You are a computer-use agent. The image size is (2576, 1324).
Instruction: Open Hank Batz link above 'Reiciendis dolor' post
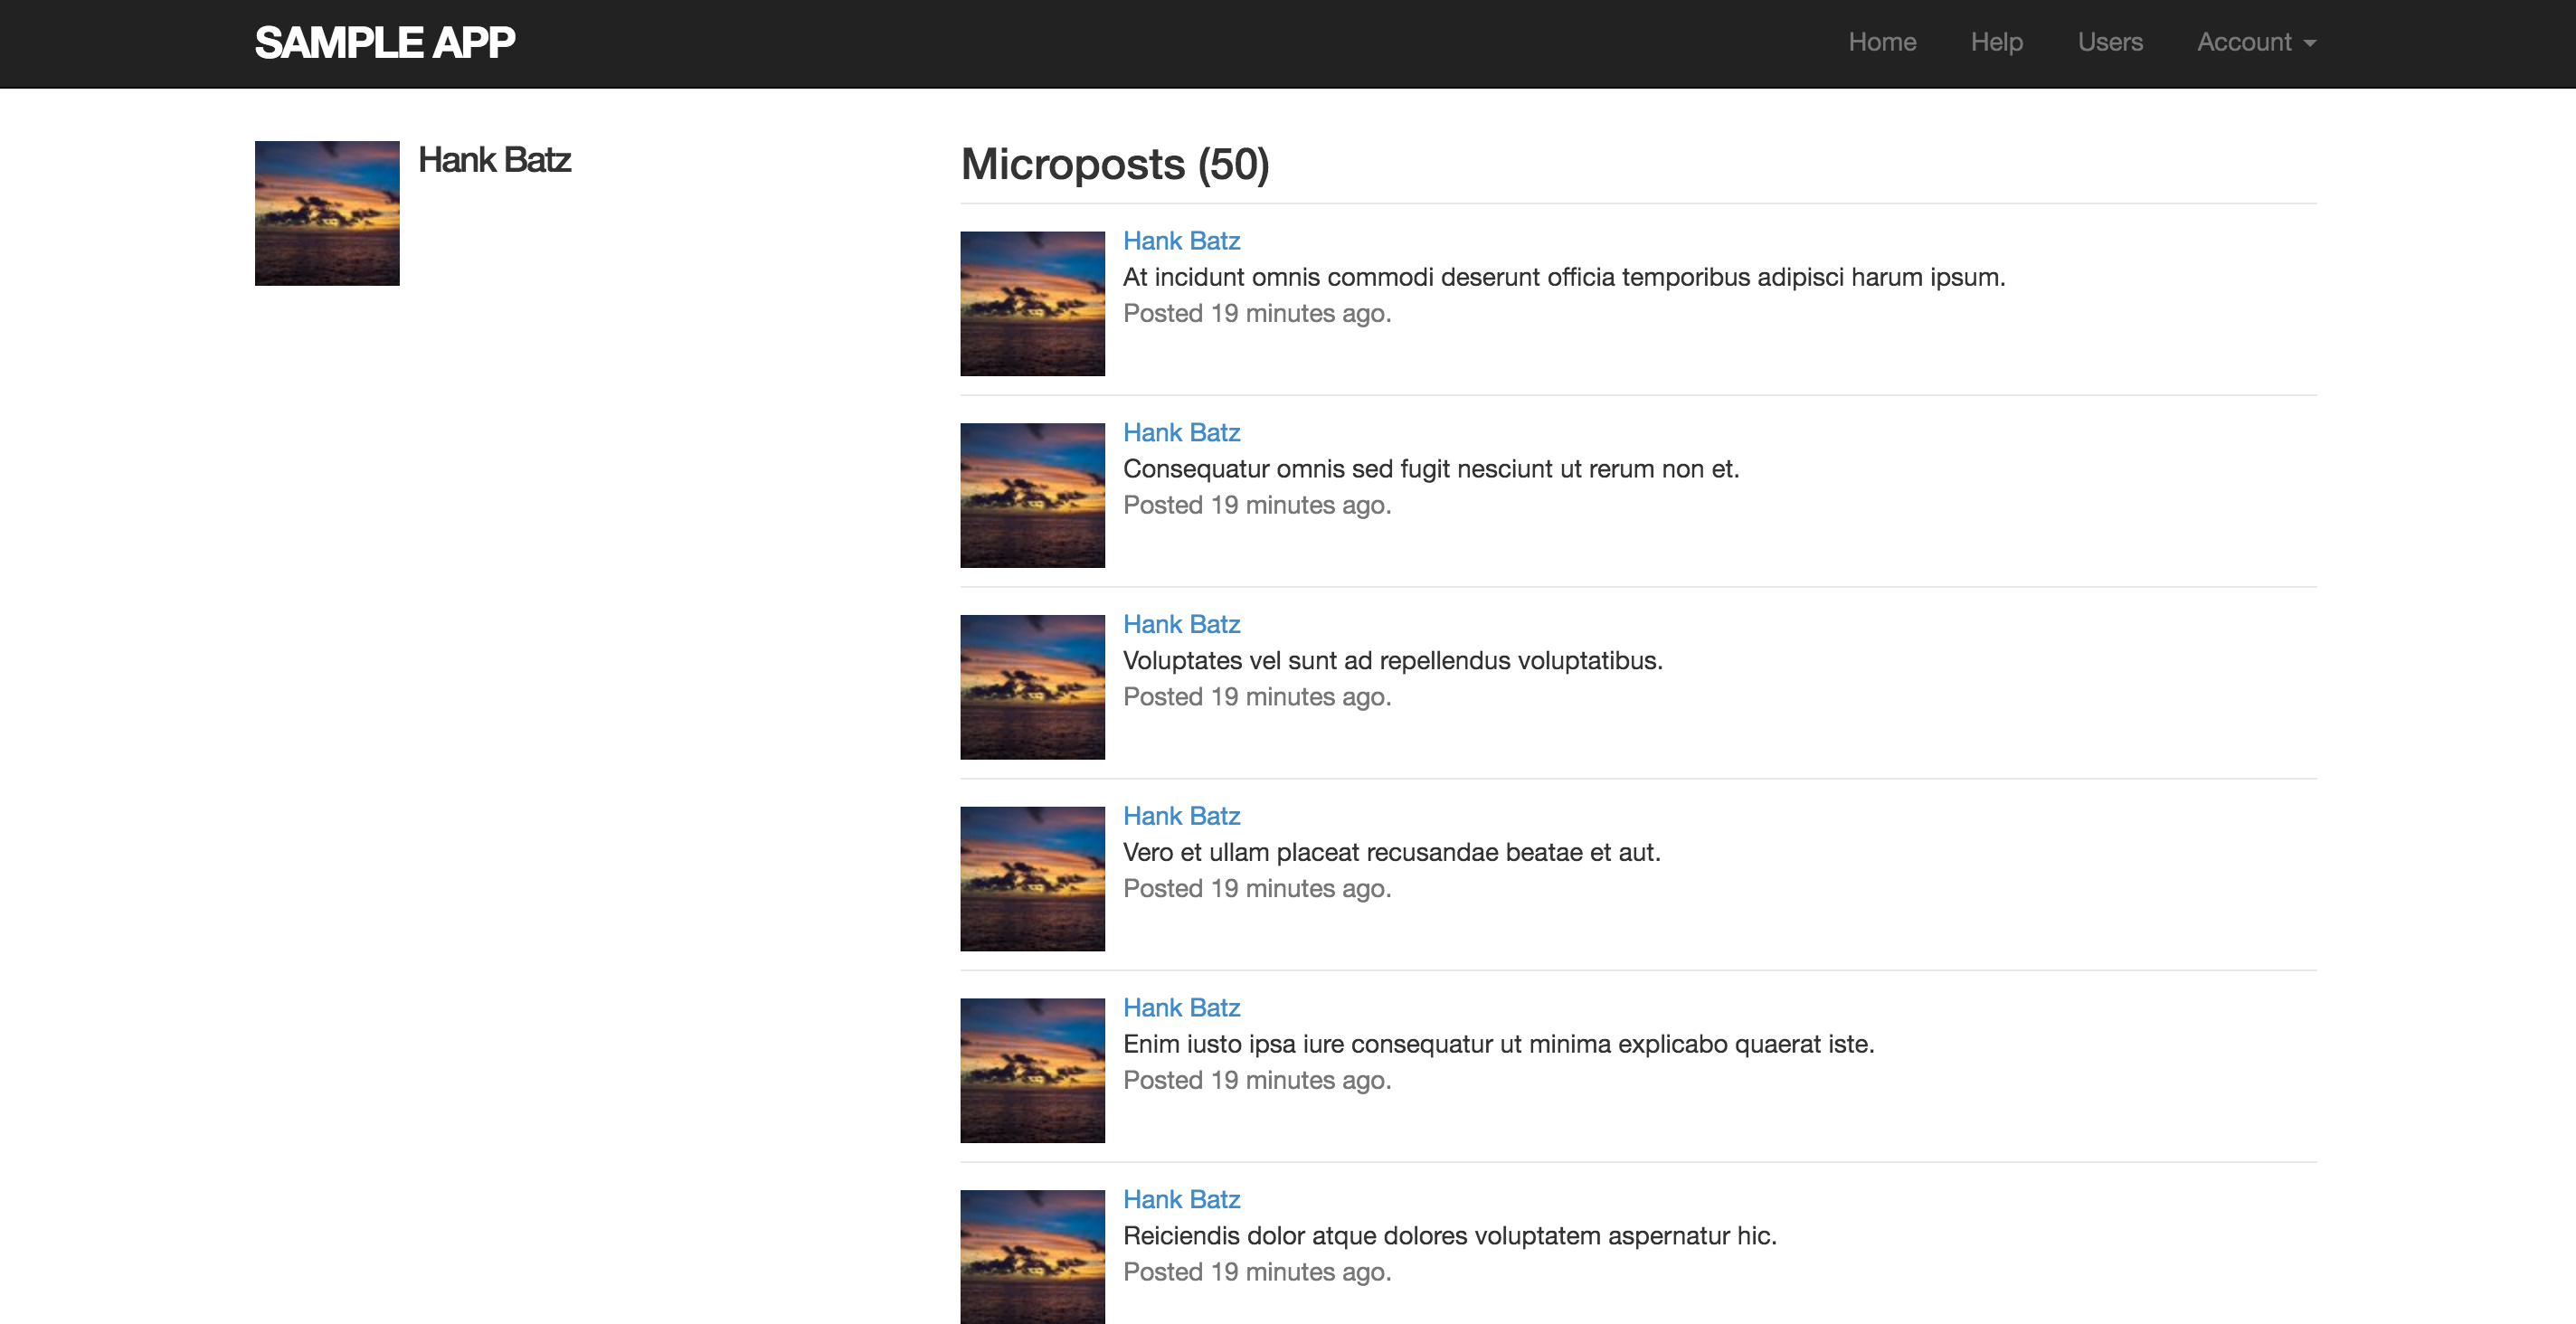[x=1181, y=1199]
